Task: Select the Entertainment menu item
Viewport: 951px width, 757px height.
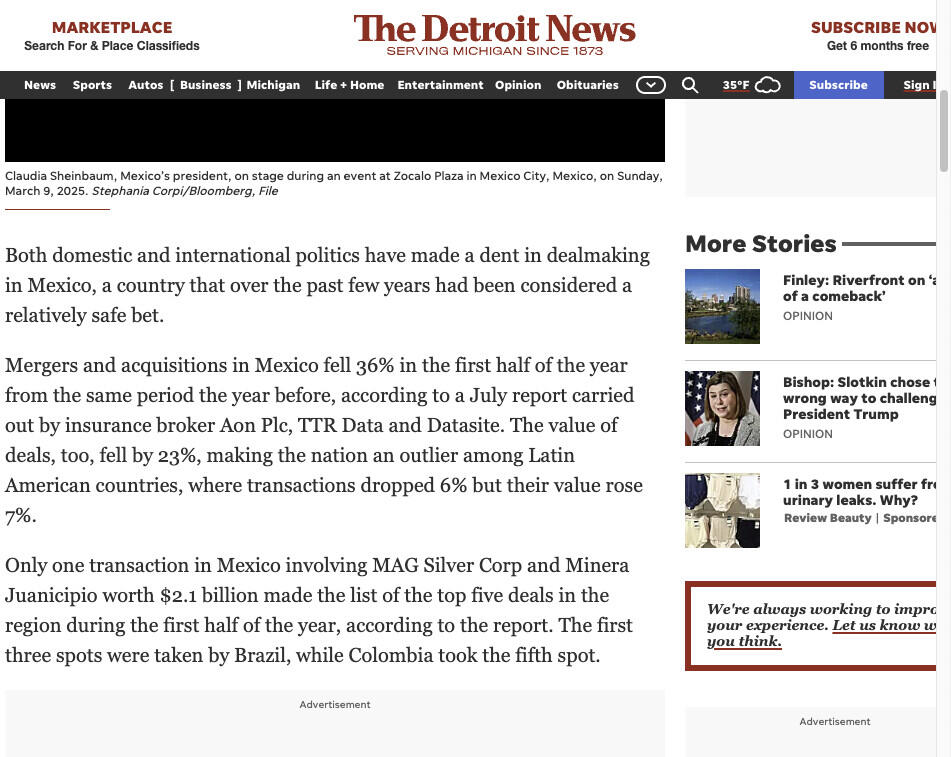Action: tap(440, 85)
